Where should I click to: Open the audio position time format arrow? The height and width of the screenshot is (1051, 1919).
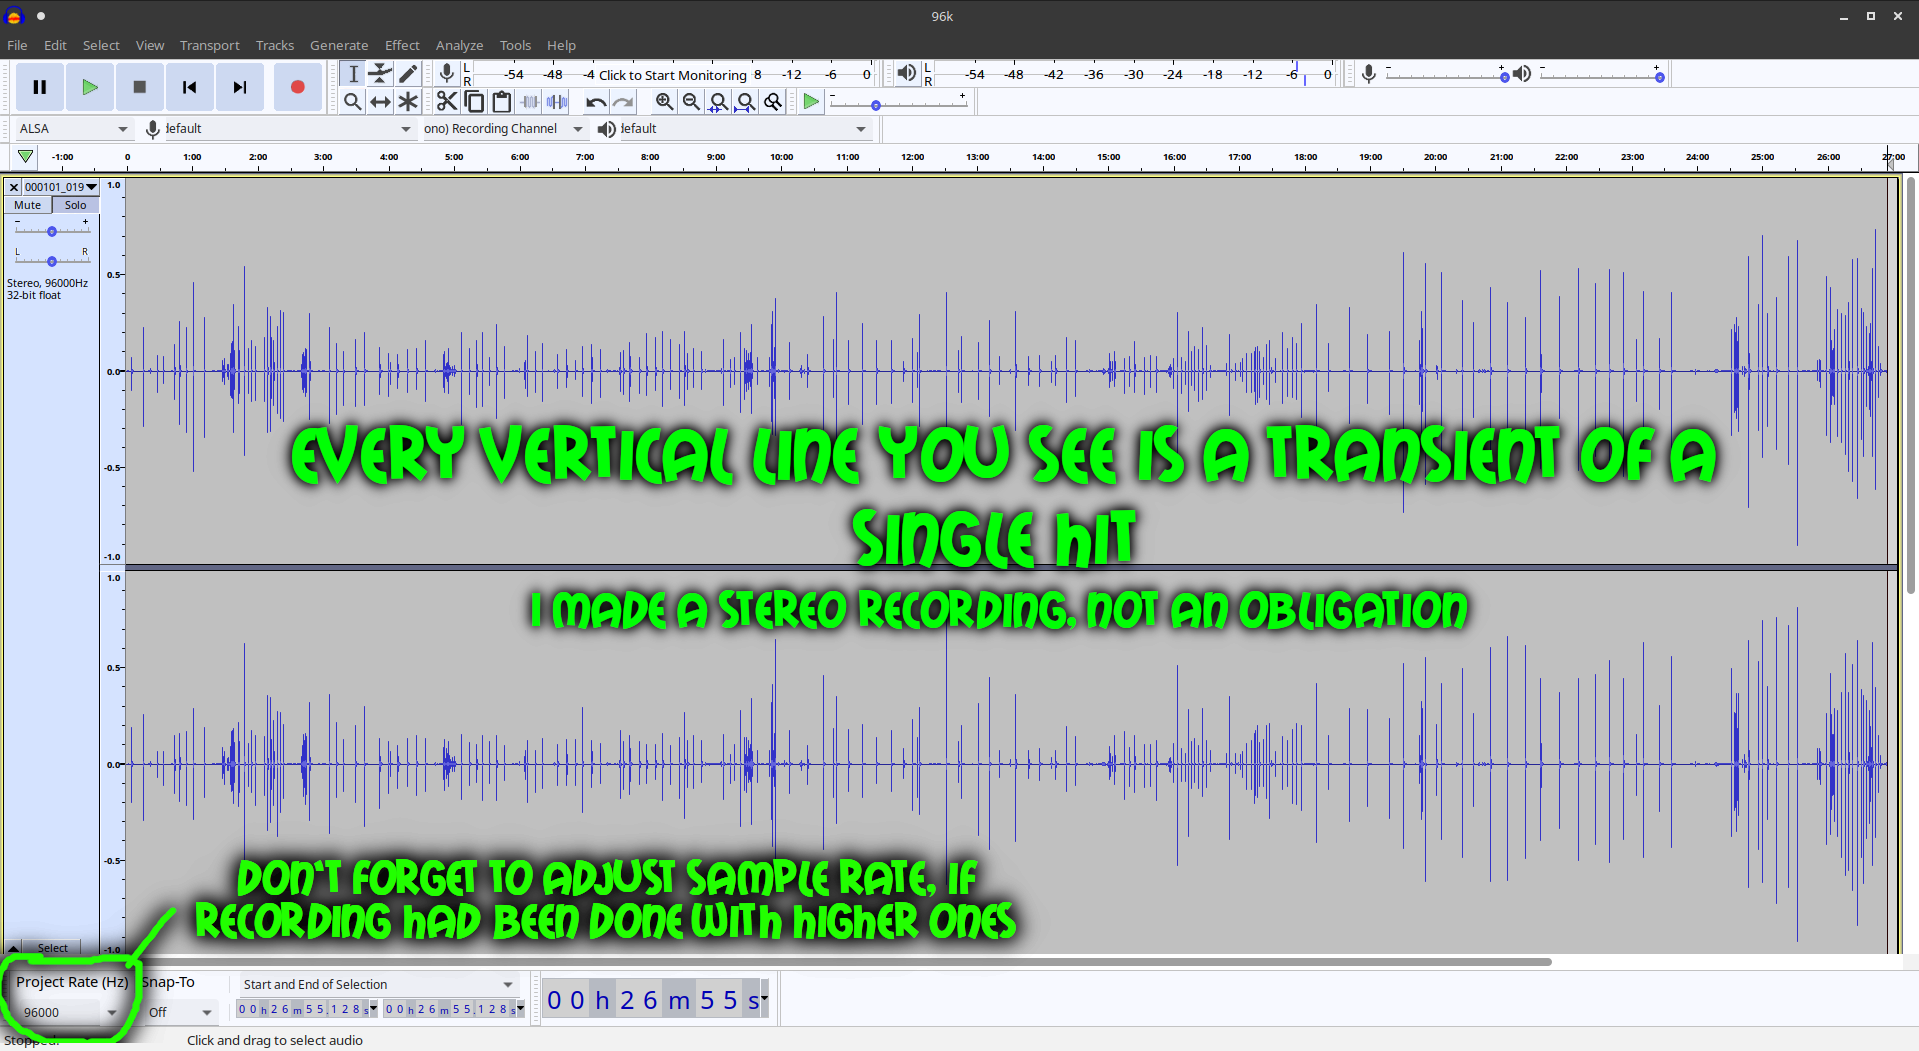(x=764, y=997)
